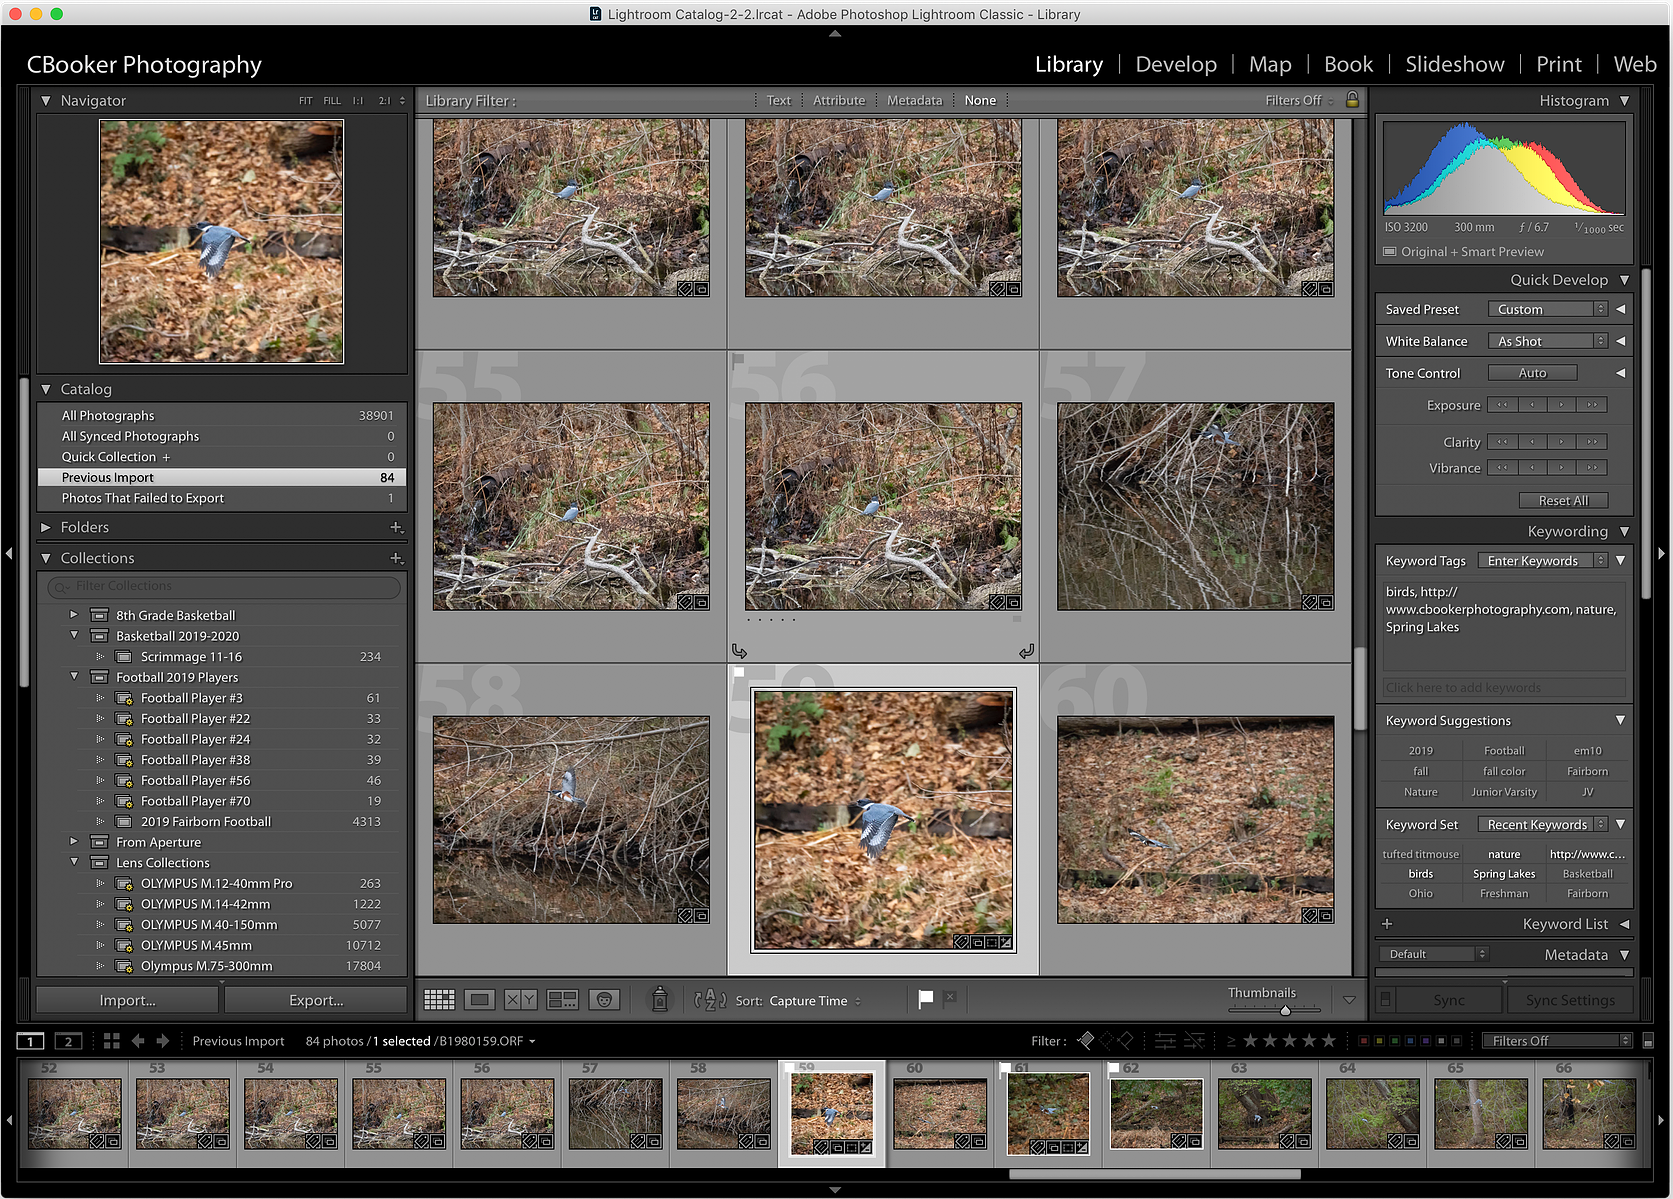The width and height of the screenshot is (1673, 1199).
Task: Filter by rejected photos flag icon
Action: [x=1125, y=1041]
